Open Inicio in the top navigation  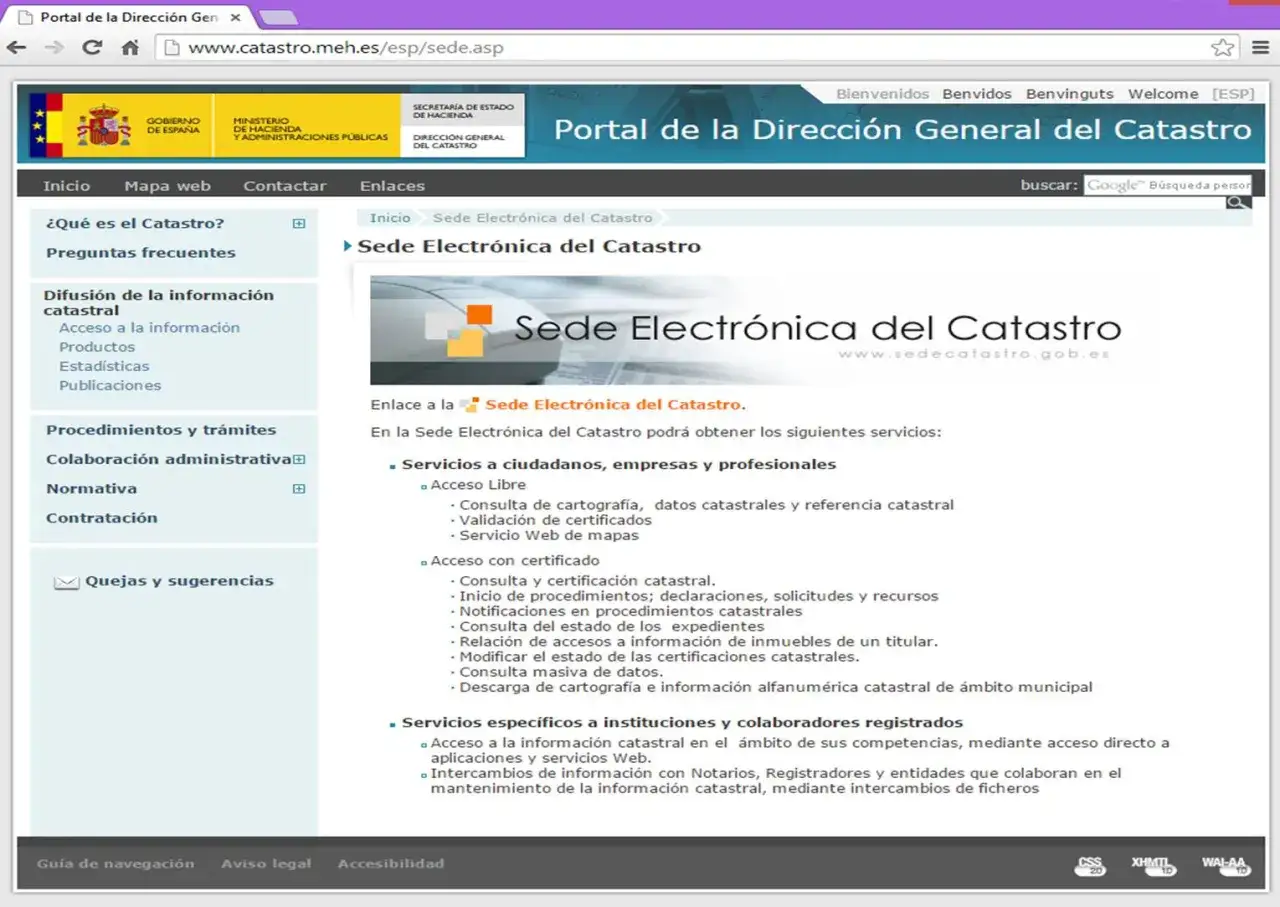click(x=66, y=186)
